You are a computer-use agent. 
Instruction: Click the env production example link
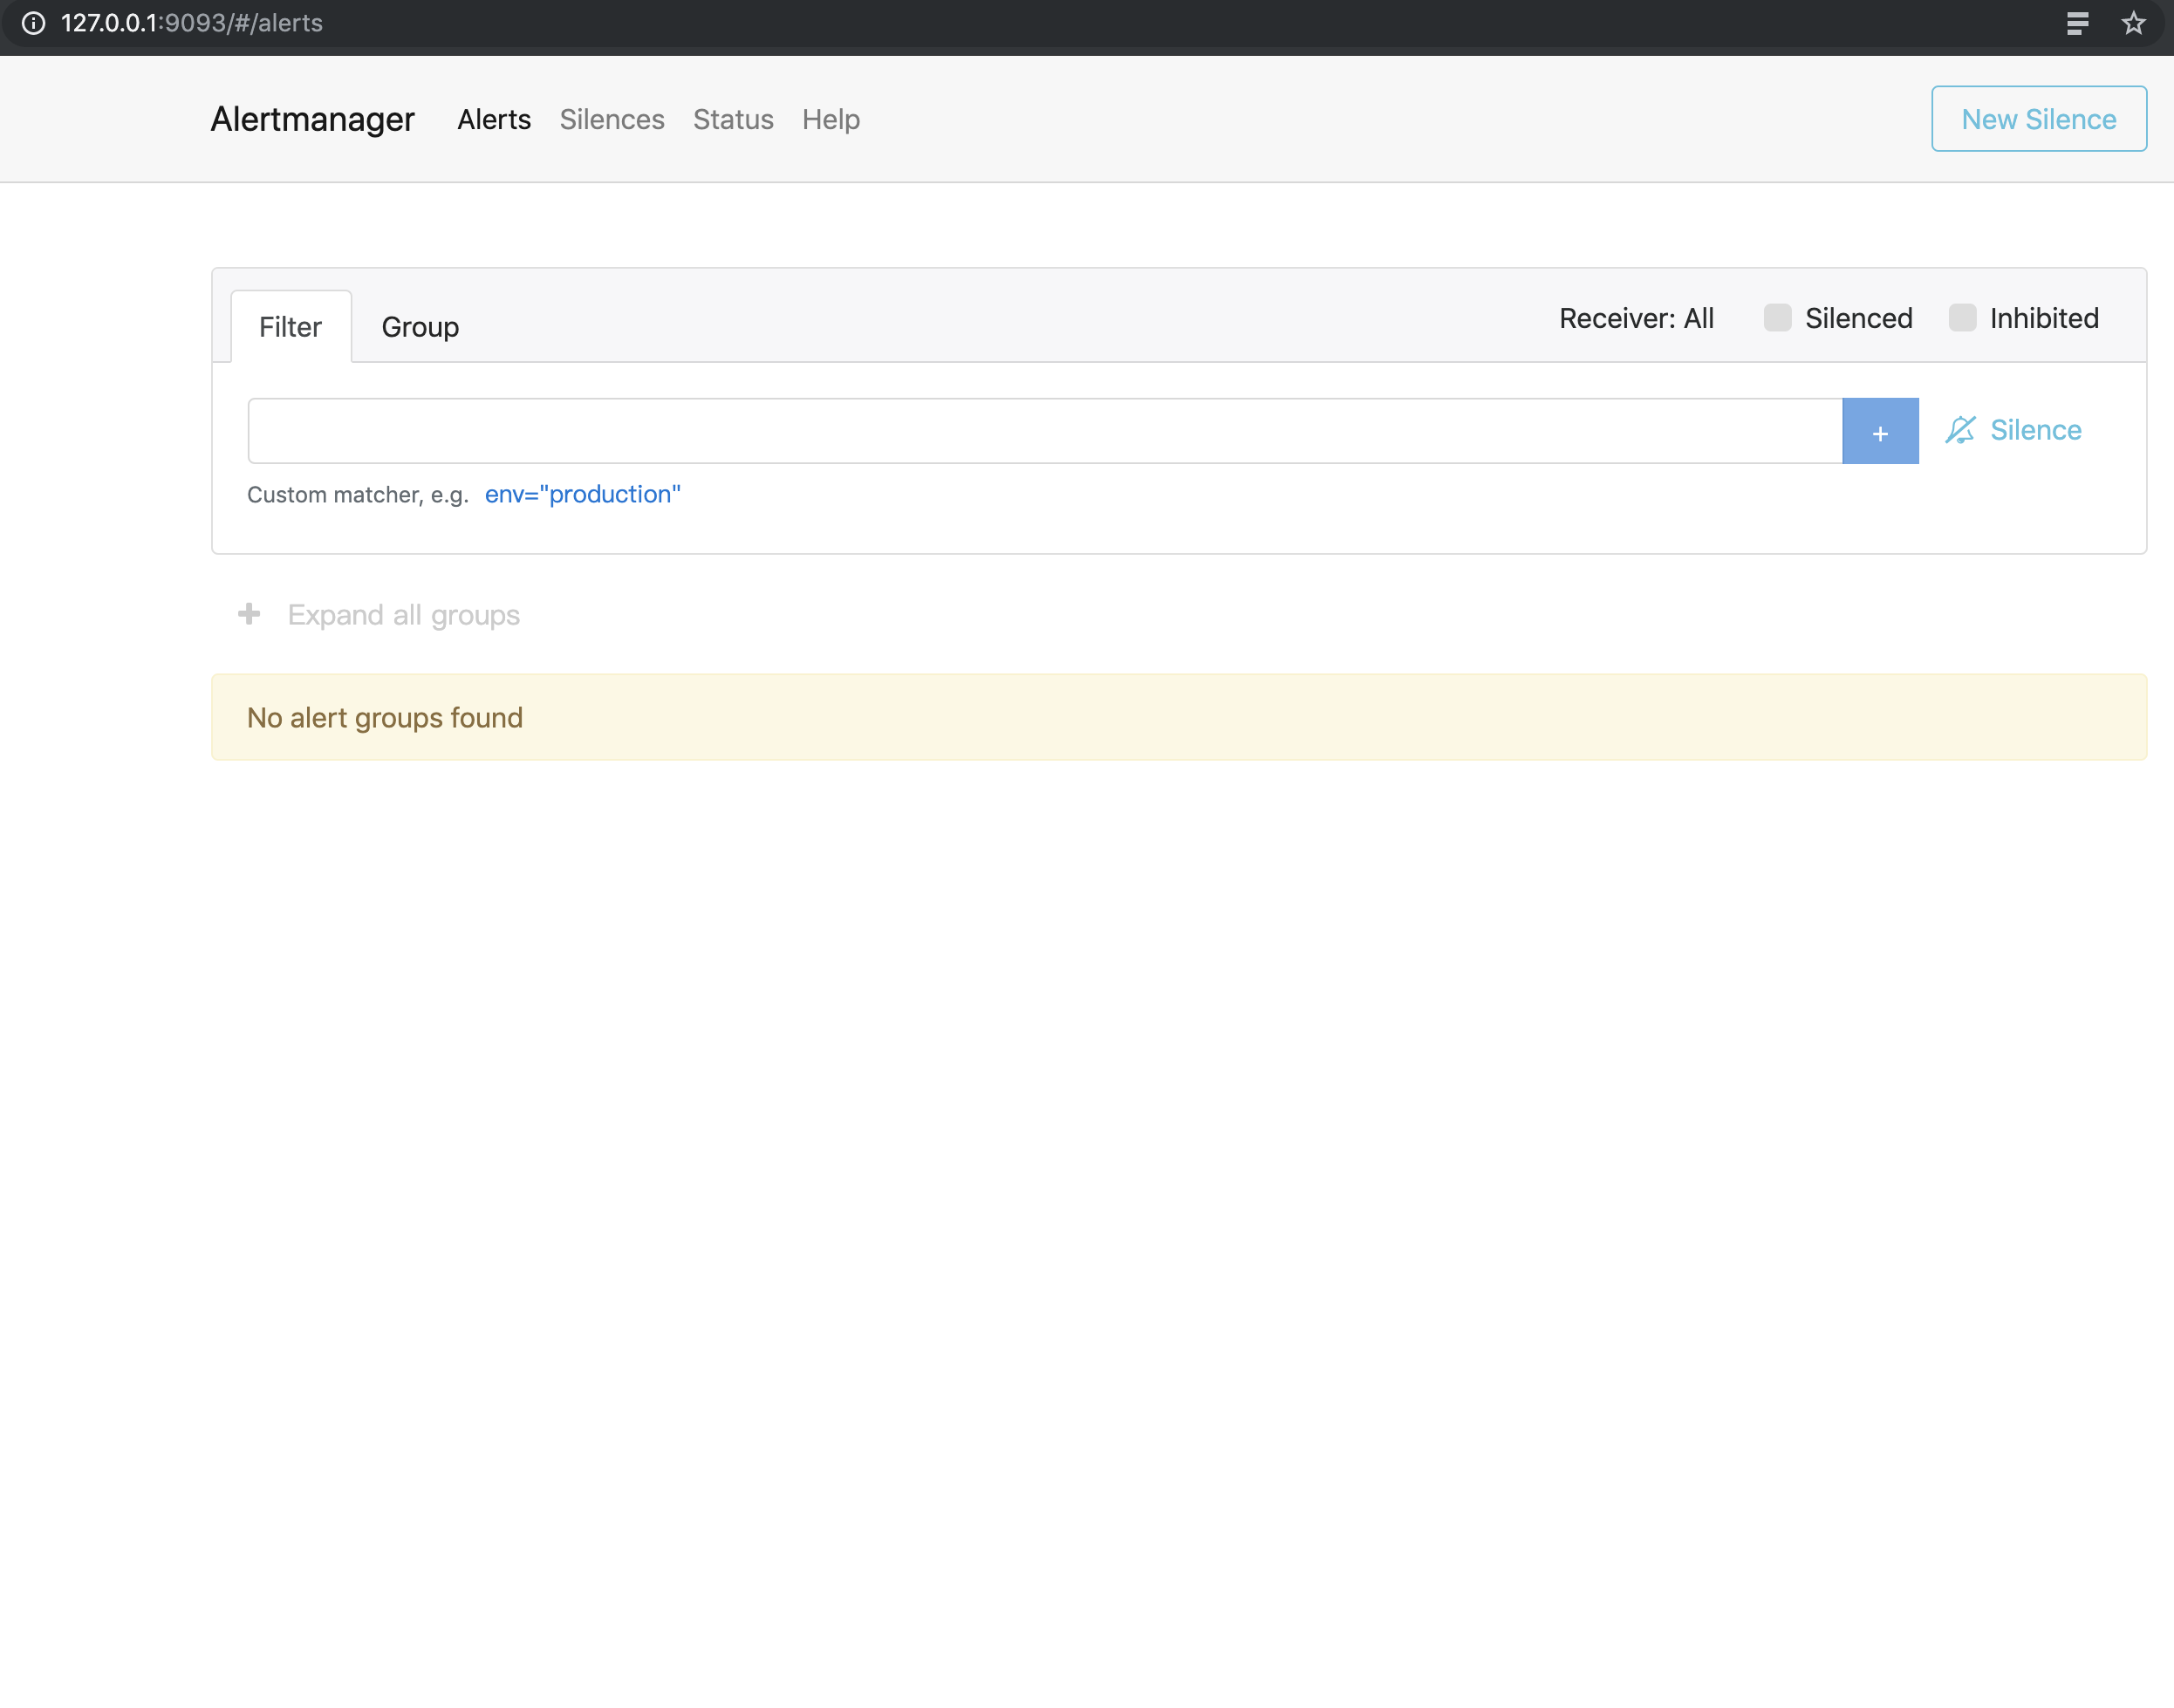click(585, 494)
